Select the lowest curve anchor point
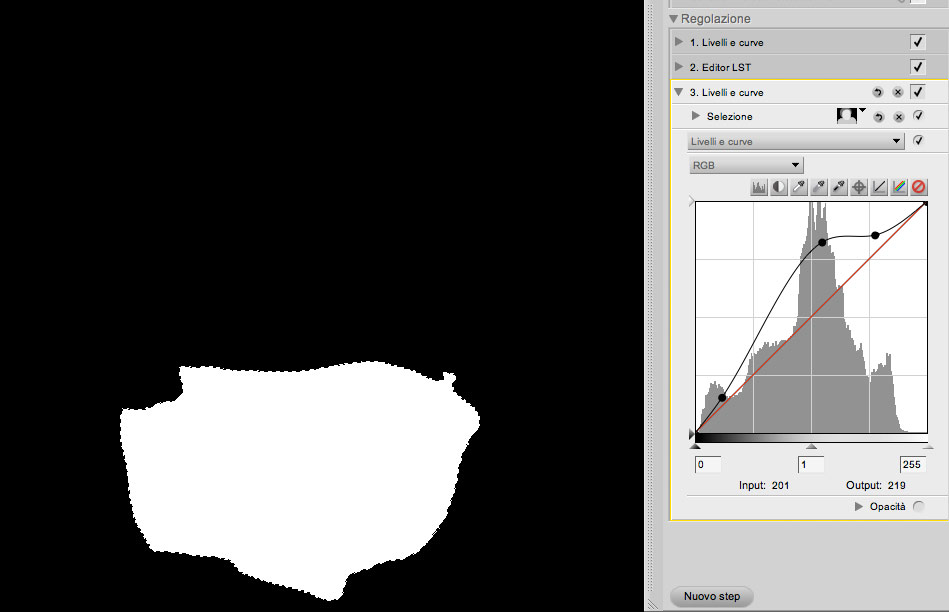 click(722, 398)
